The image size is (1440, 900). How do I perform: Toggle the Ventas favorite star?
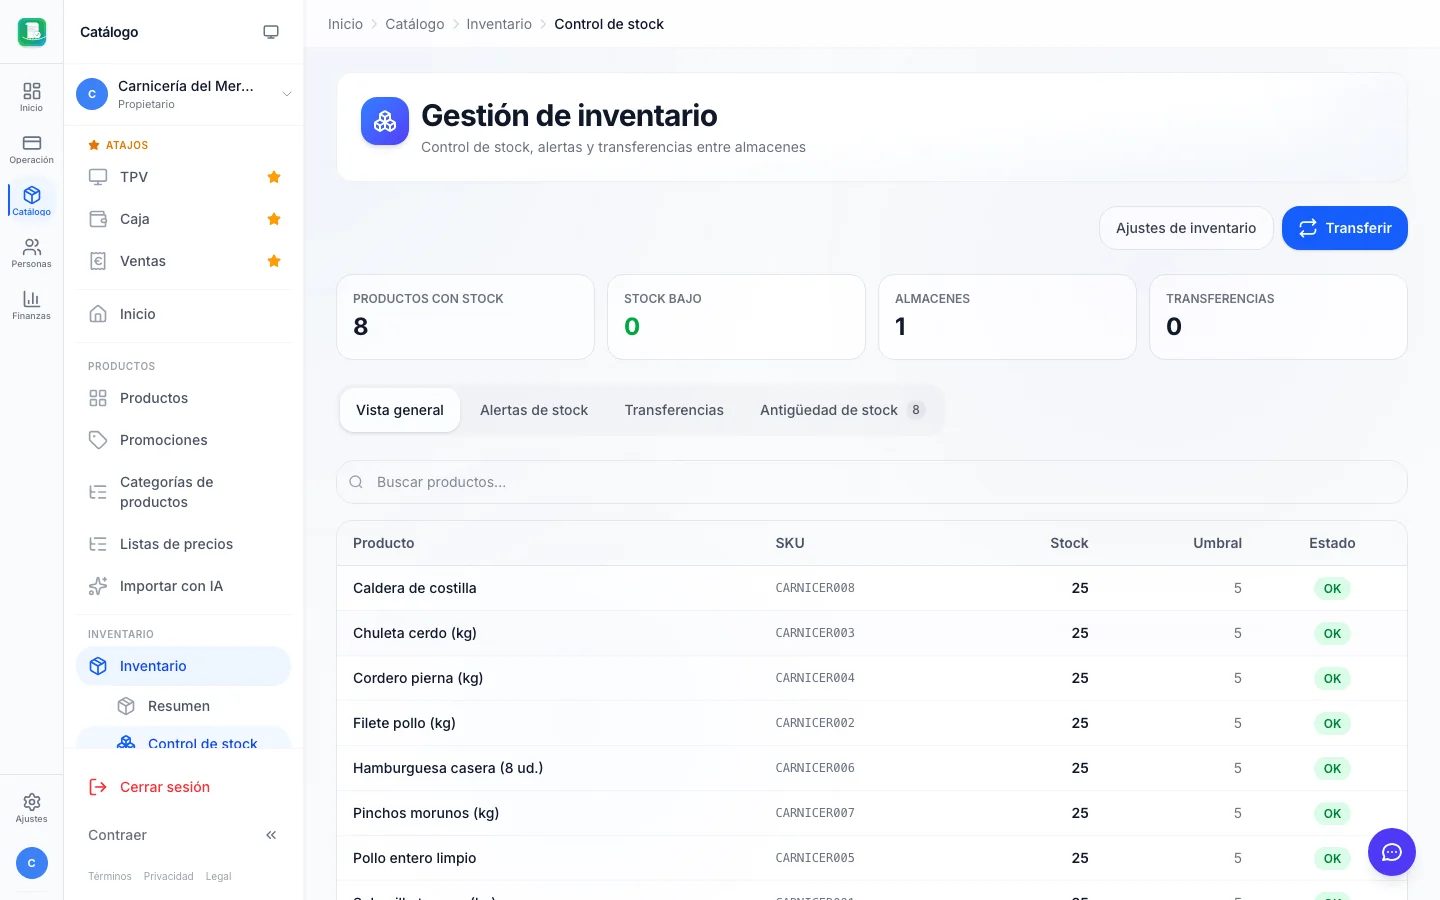point(274,261)
